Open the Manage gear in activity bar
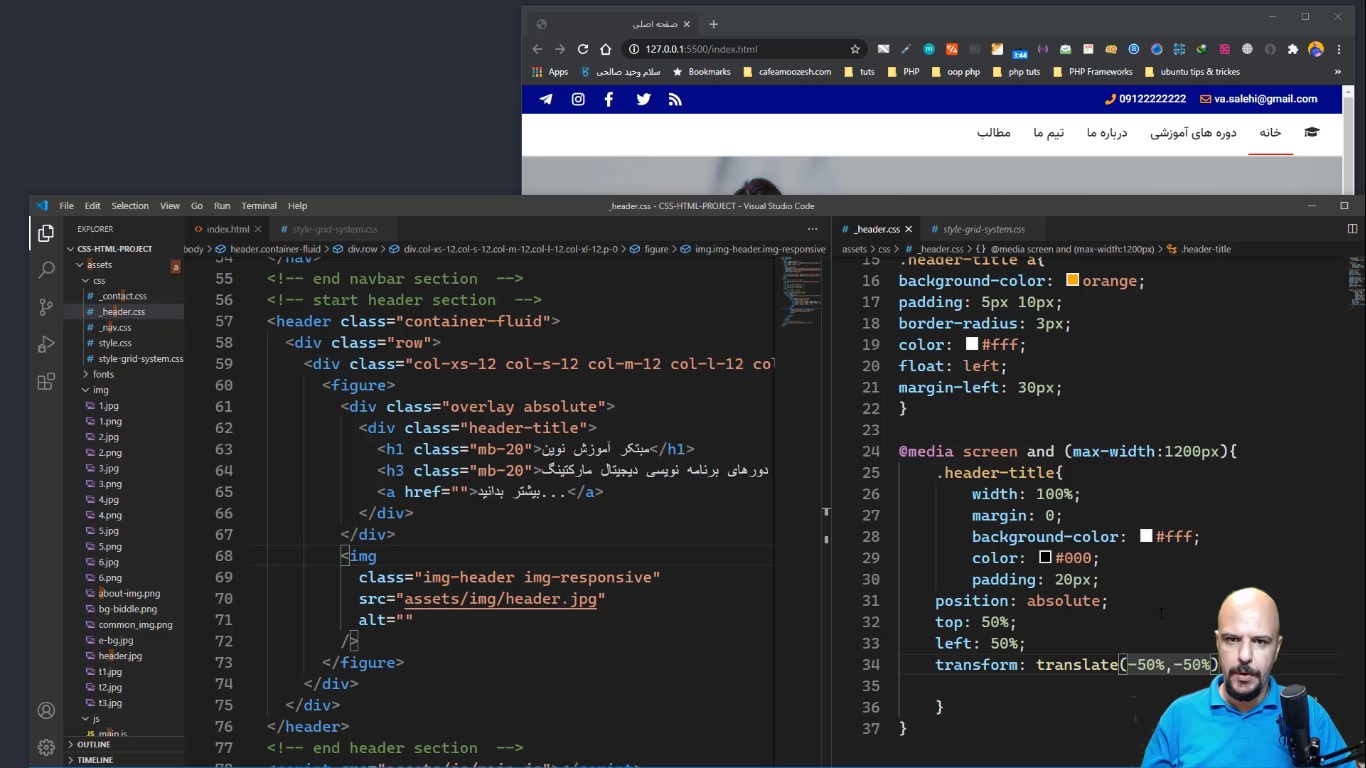Viewport: 1366px width, 768px height. click(x=45, y=747)
